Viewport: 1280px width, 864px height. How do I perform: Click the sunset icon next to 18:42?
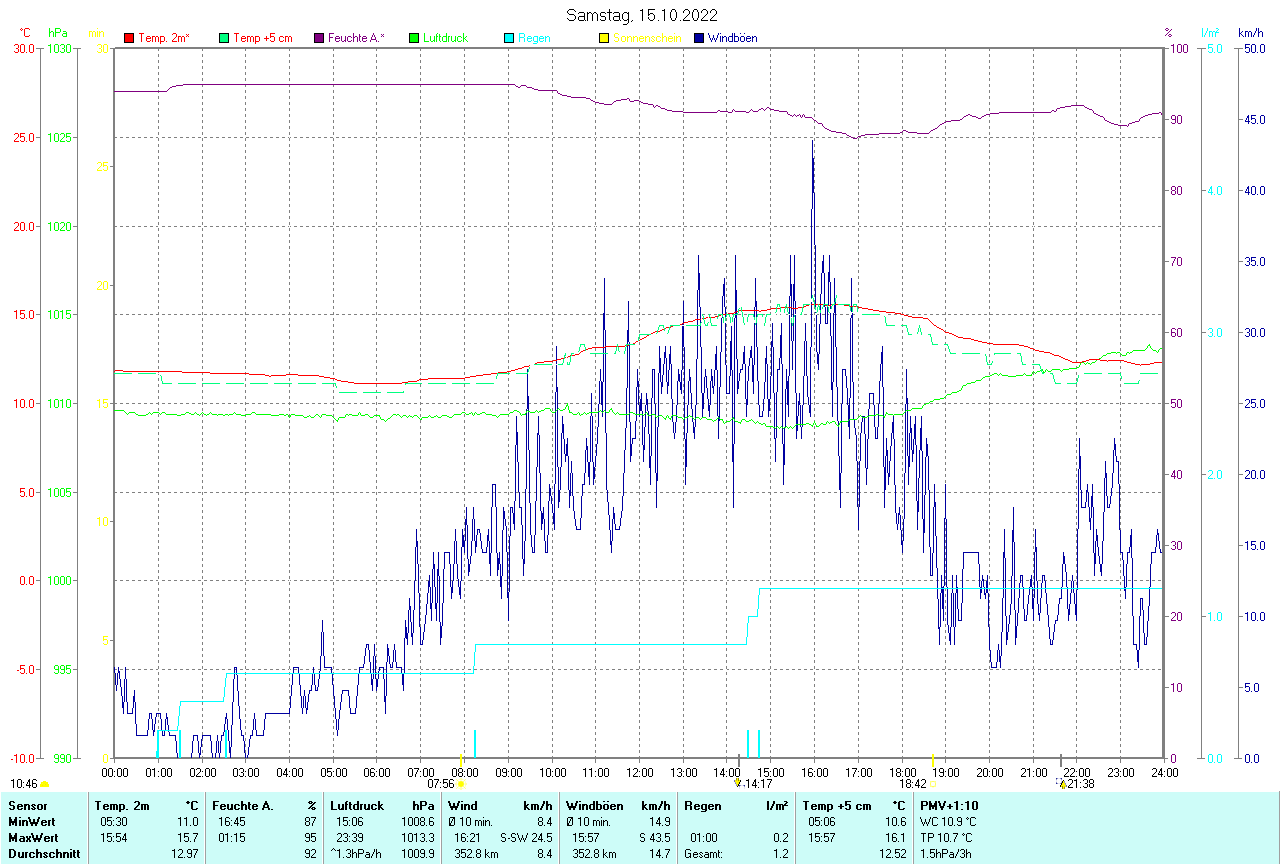coord(932,785)
